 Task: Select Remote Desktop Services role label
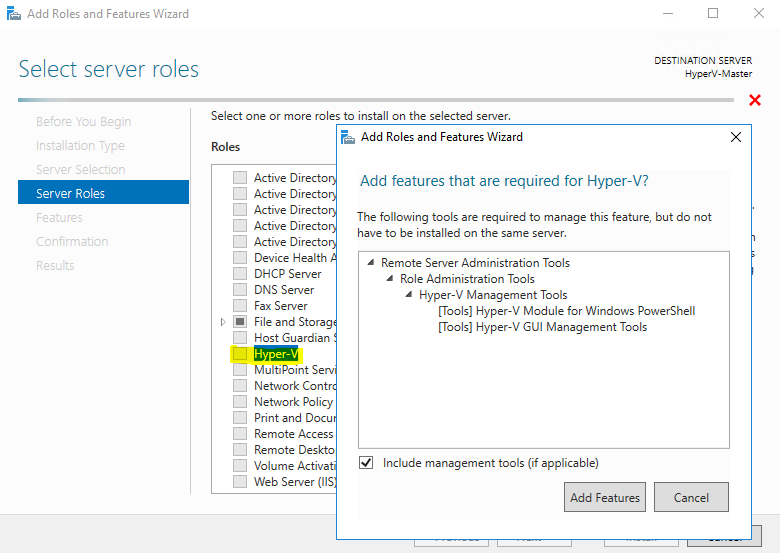pyautogui.click(x=295, y=450)
